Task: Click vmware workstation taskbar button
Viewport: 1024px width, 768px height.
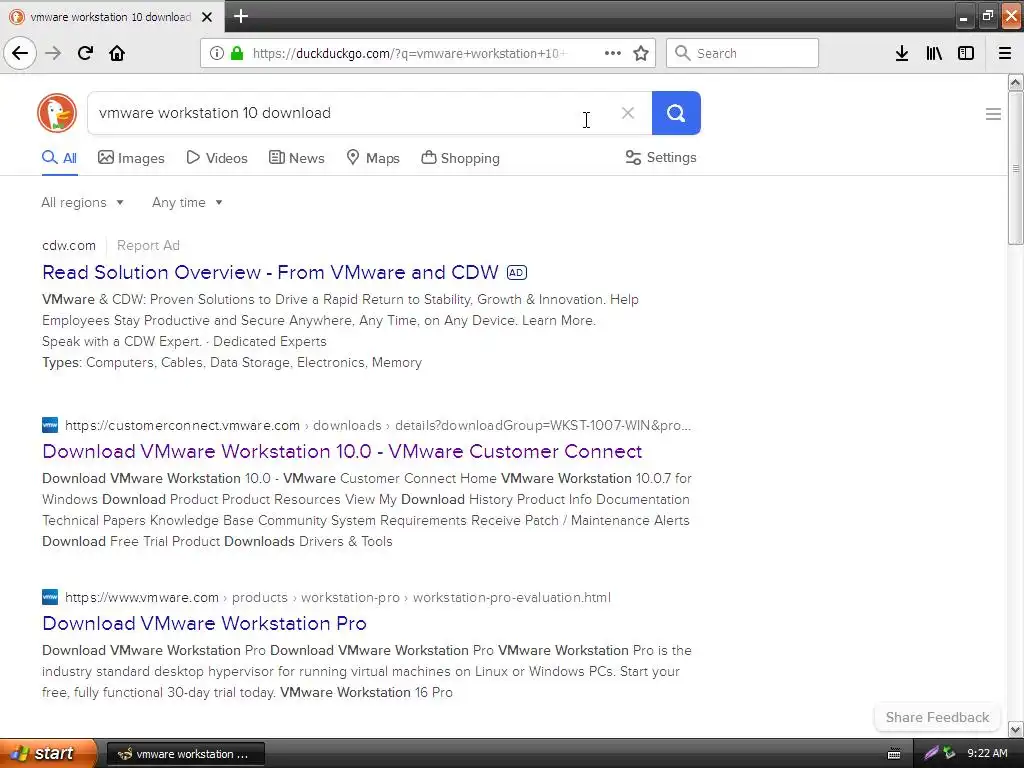Action: pos(185,754)
